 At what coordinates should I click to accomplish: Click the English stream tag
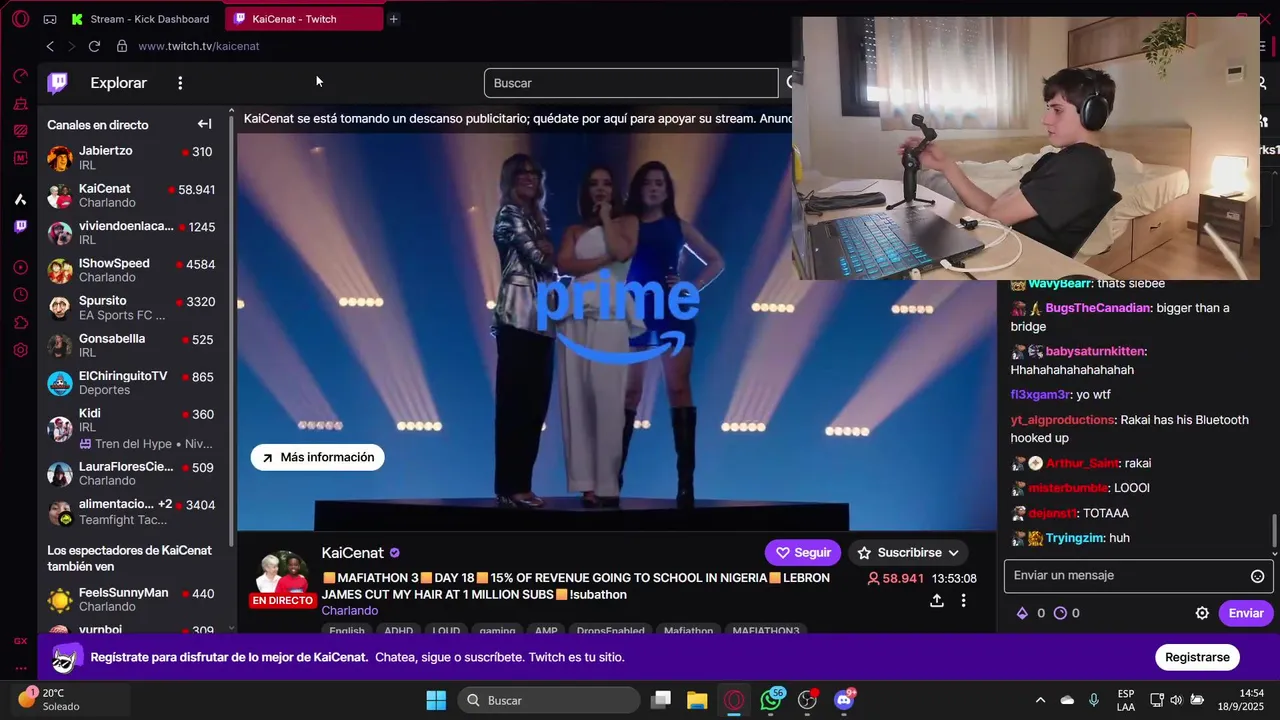click(347, 631)
